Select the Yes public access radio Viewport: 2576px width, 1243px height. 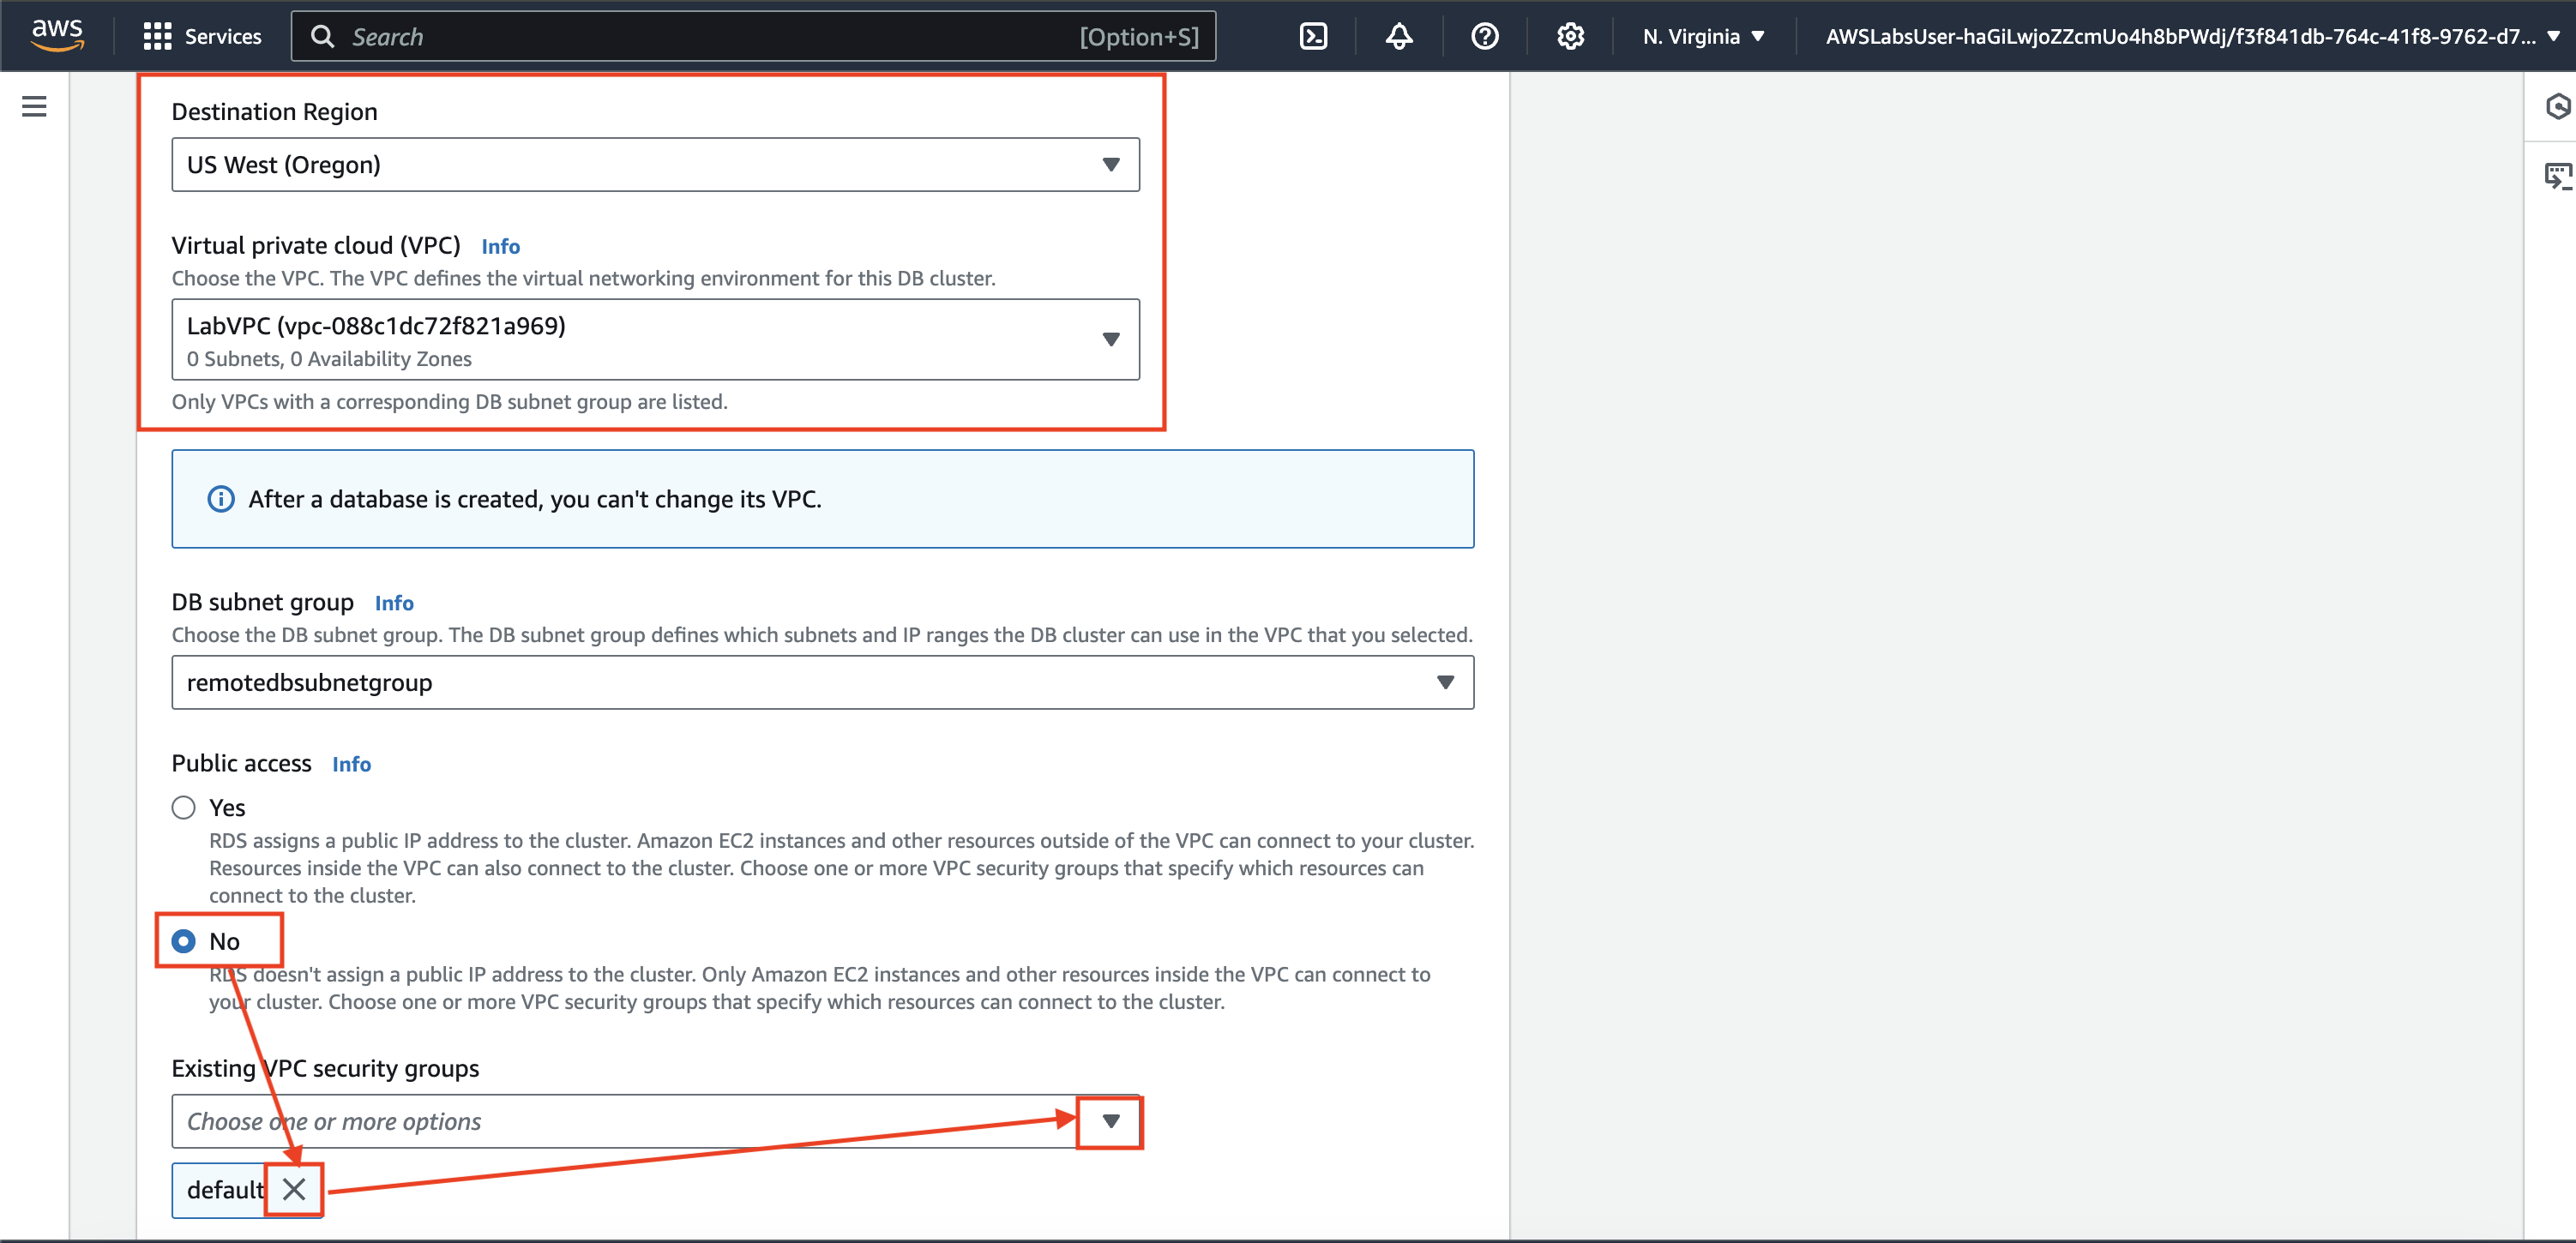183,807
